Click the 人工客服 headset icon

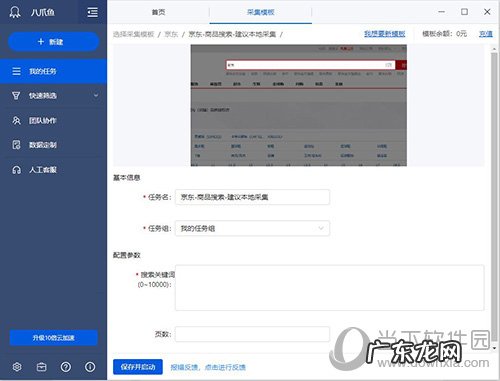coord(16,170)
